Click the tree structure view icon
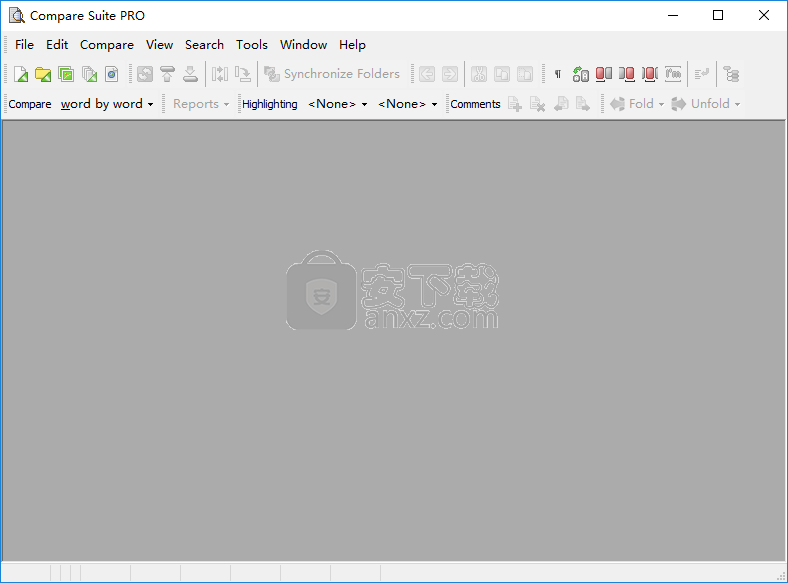788x583 pixels. [x=731, y=74]
